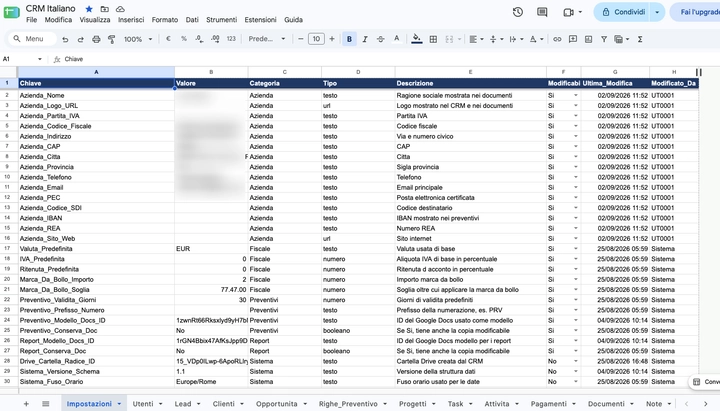720x411 pixels.
Task: Open Condividi options dropdown arrow
Action: 657,12
